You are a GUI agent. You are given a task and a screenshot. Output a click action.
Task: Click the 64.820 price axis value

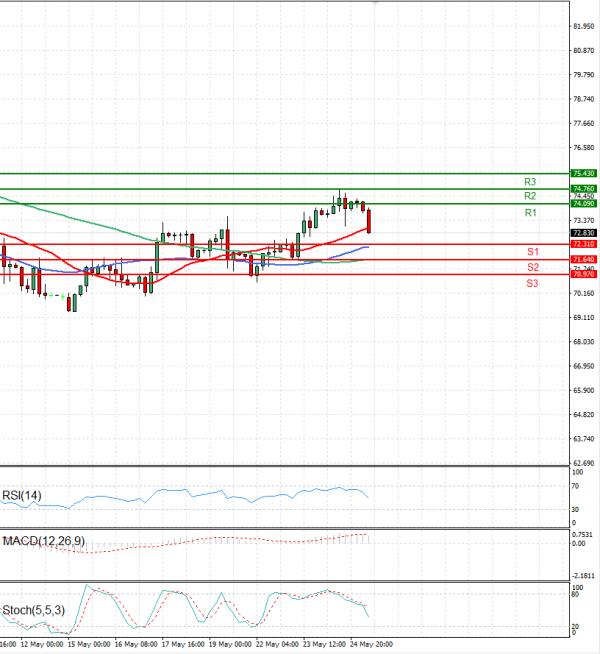point(584,415)
